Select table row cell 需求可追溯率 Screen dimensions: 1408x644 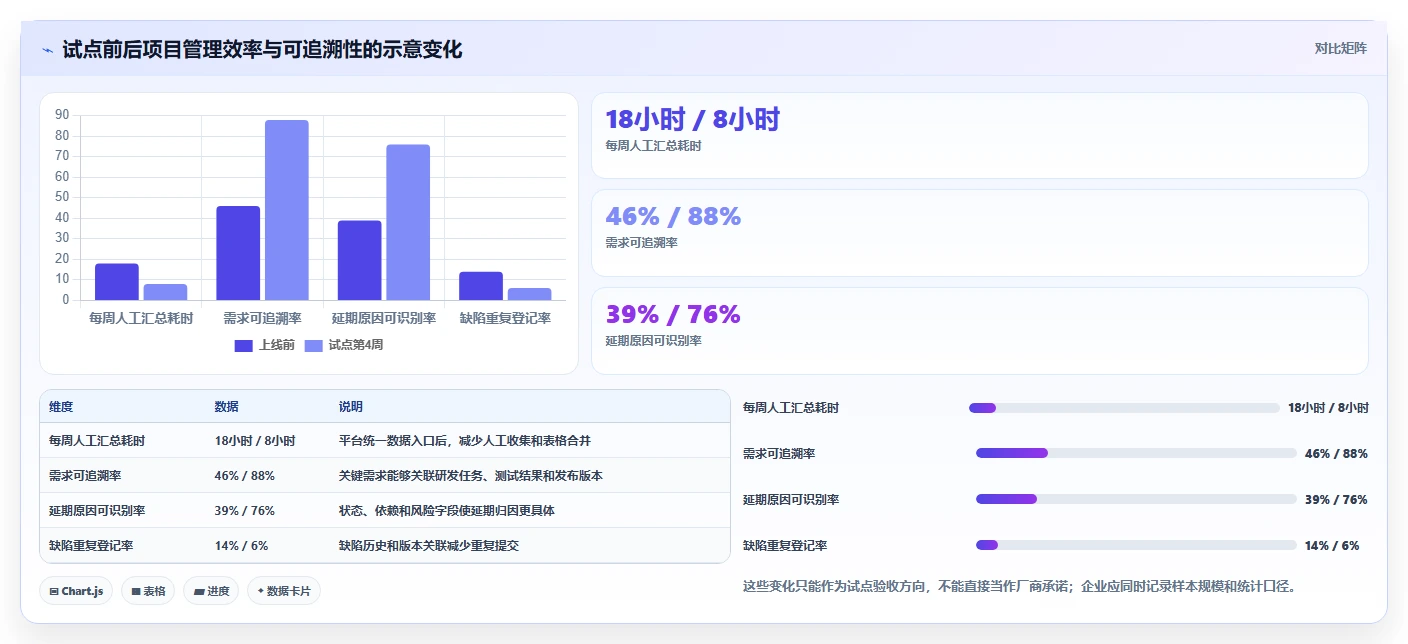click(x=85, y=476)
